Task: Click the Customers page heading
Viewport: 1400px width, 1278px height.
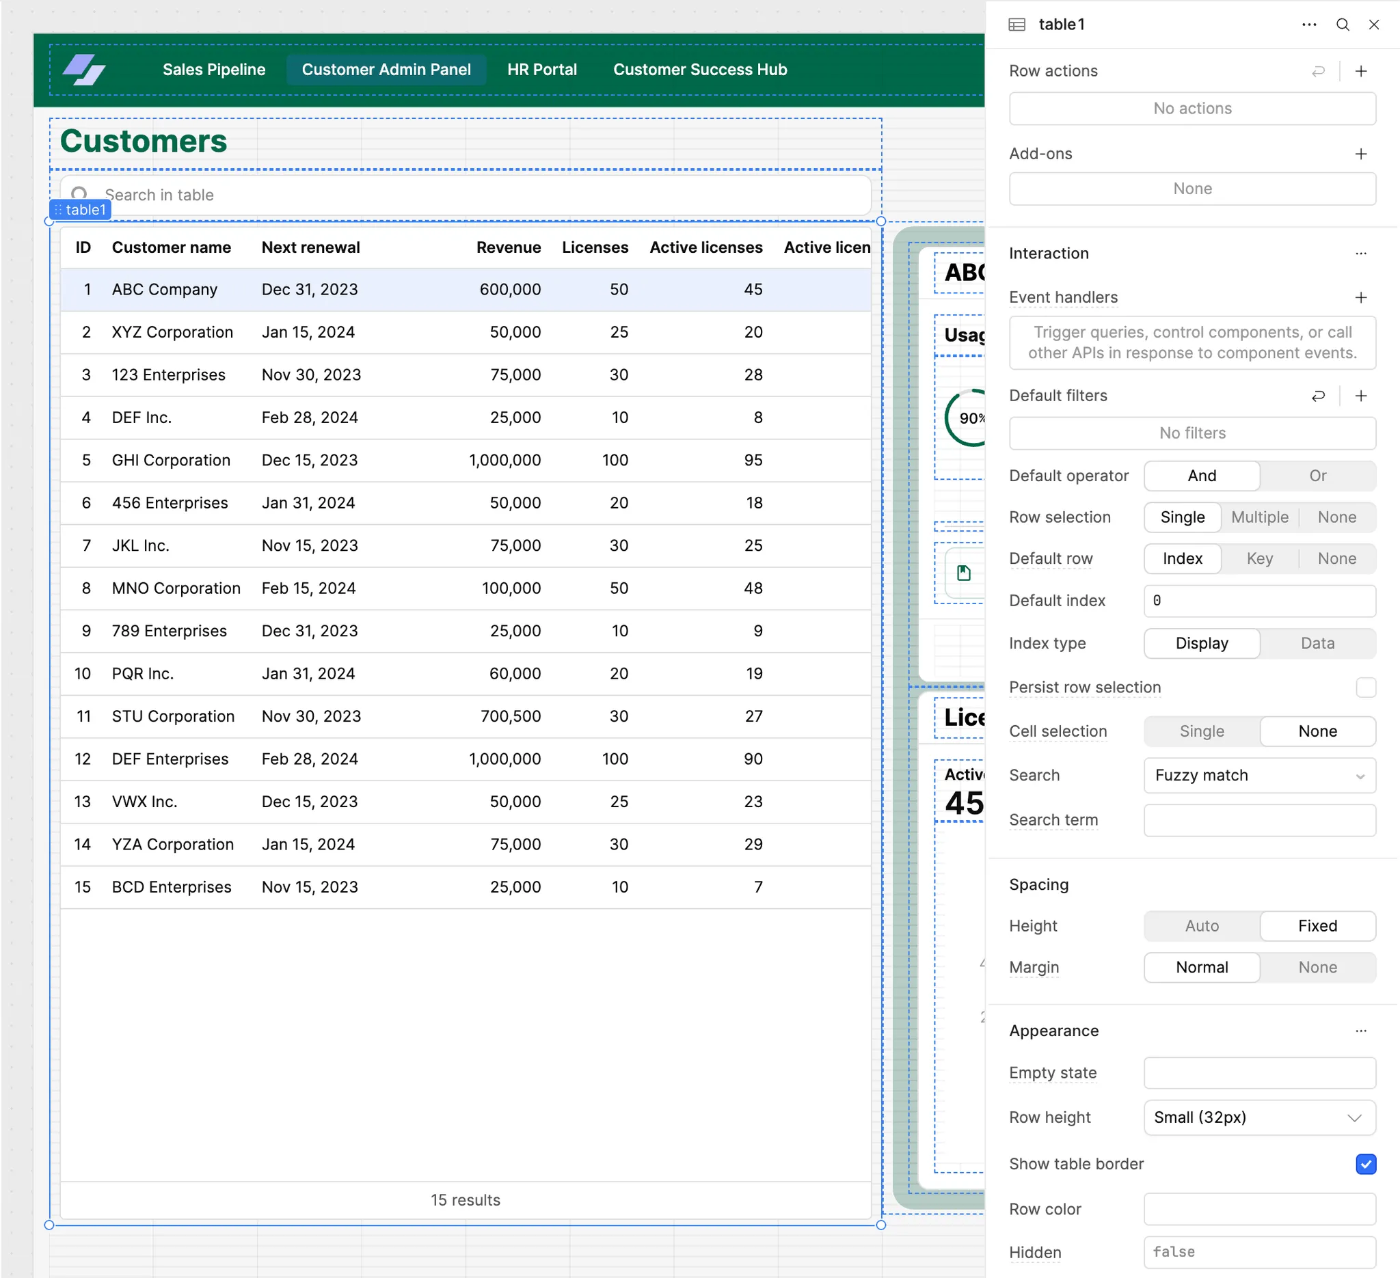Action: tap(144, 141)
